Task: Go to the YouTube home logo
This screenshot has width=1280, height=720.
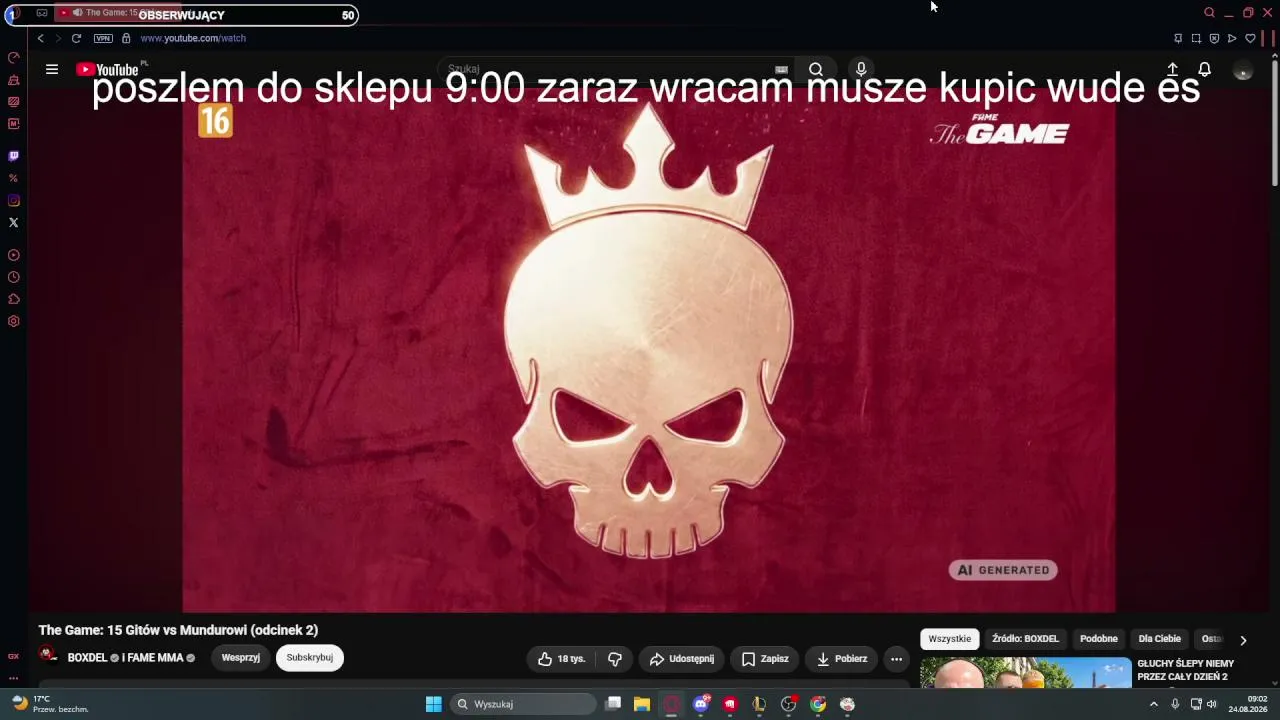Action: tap(108, 69)
